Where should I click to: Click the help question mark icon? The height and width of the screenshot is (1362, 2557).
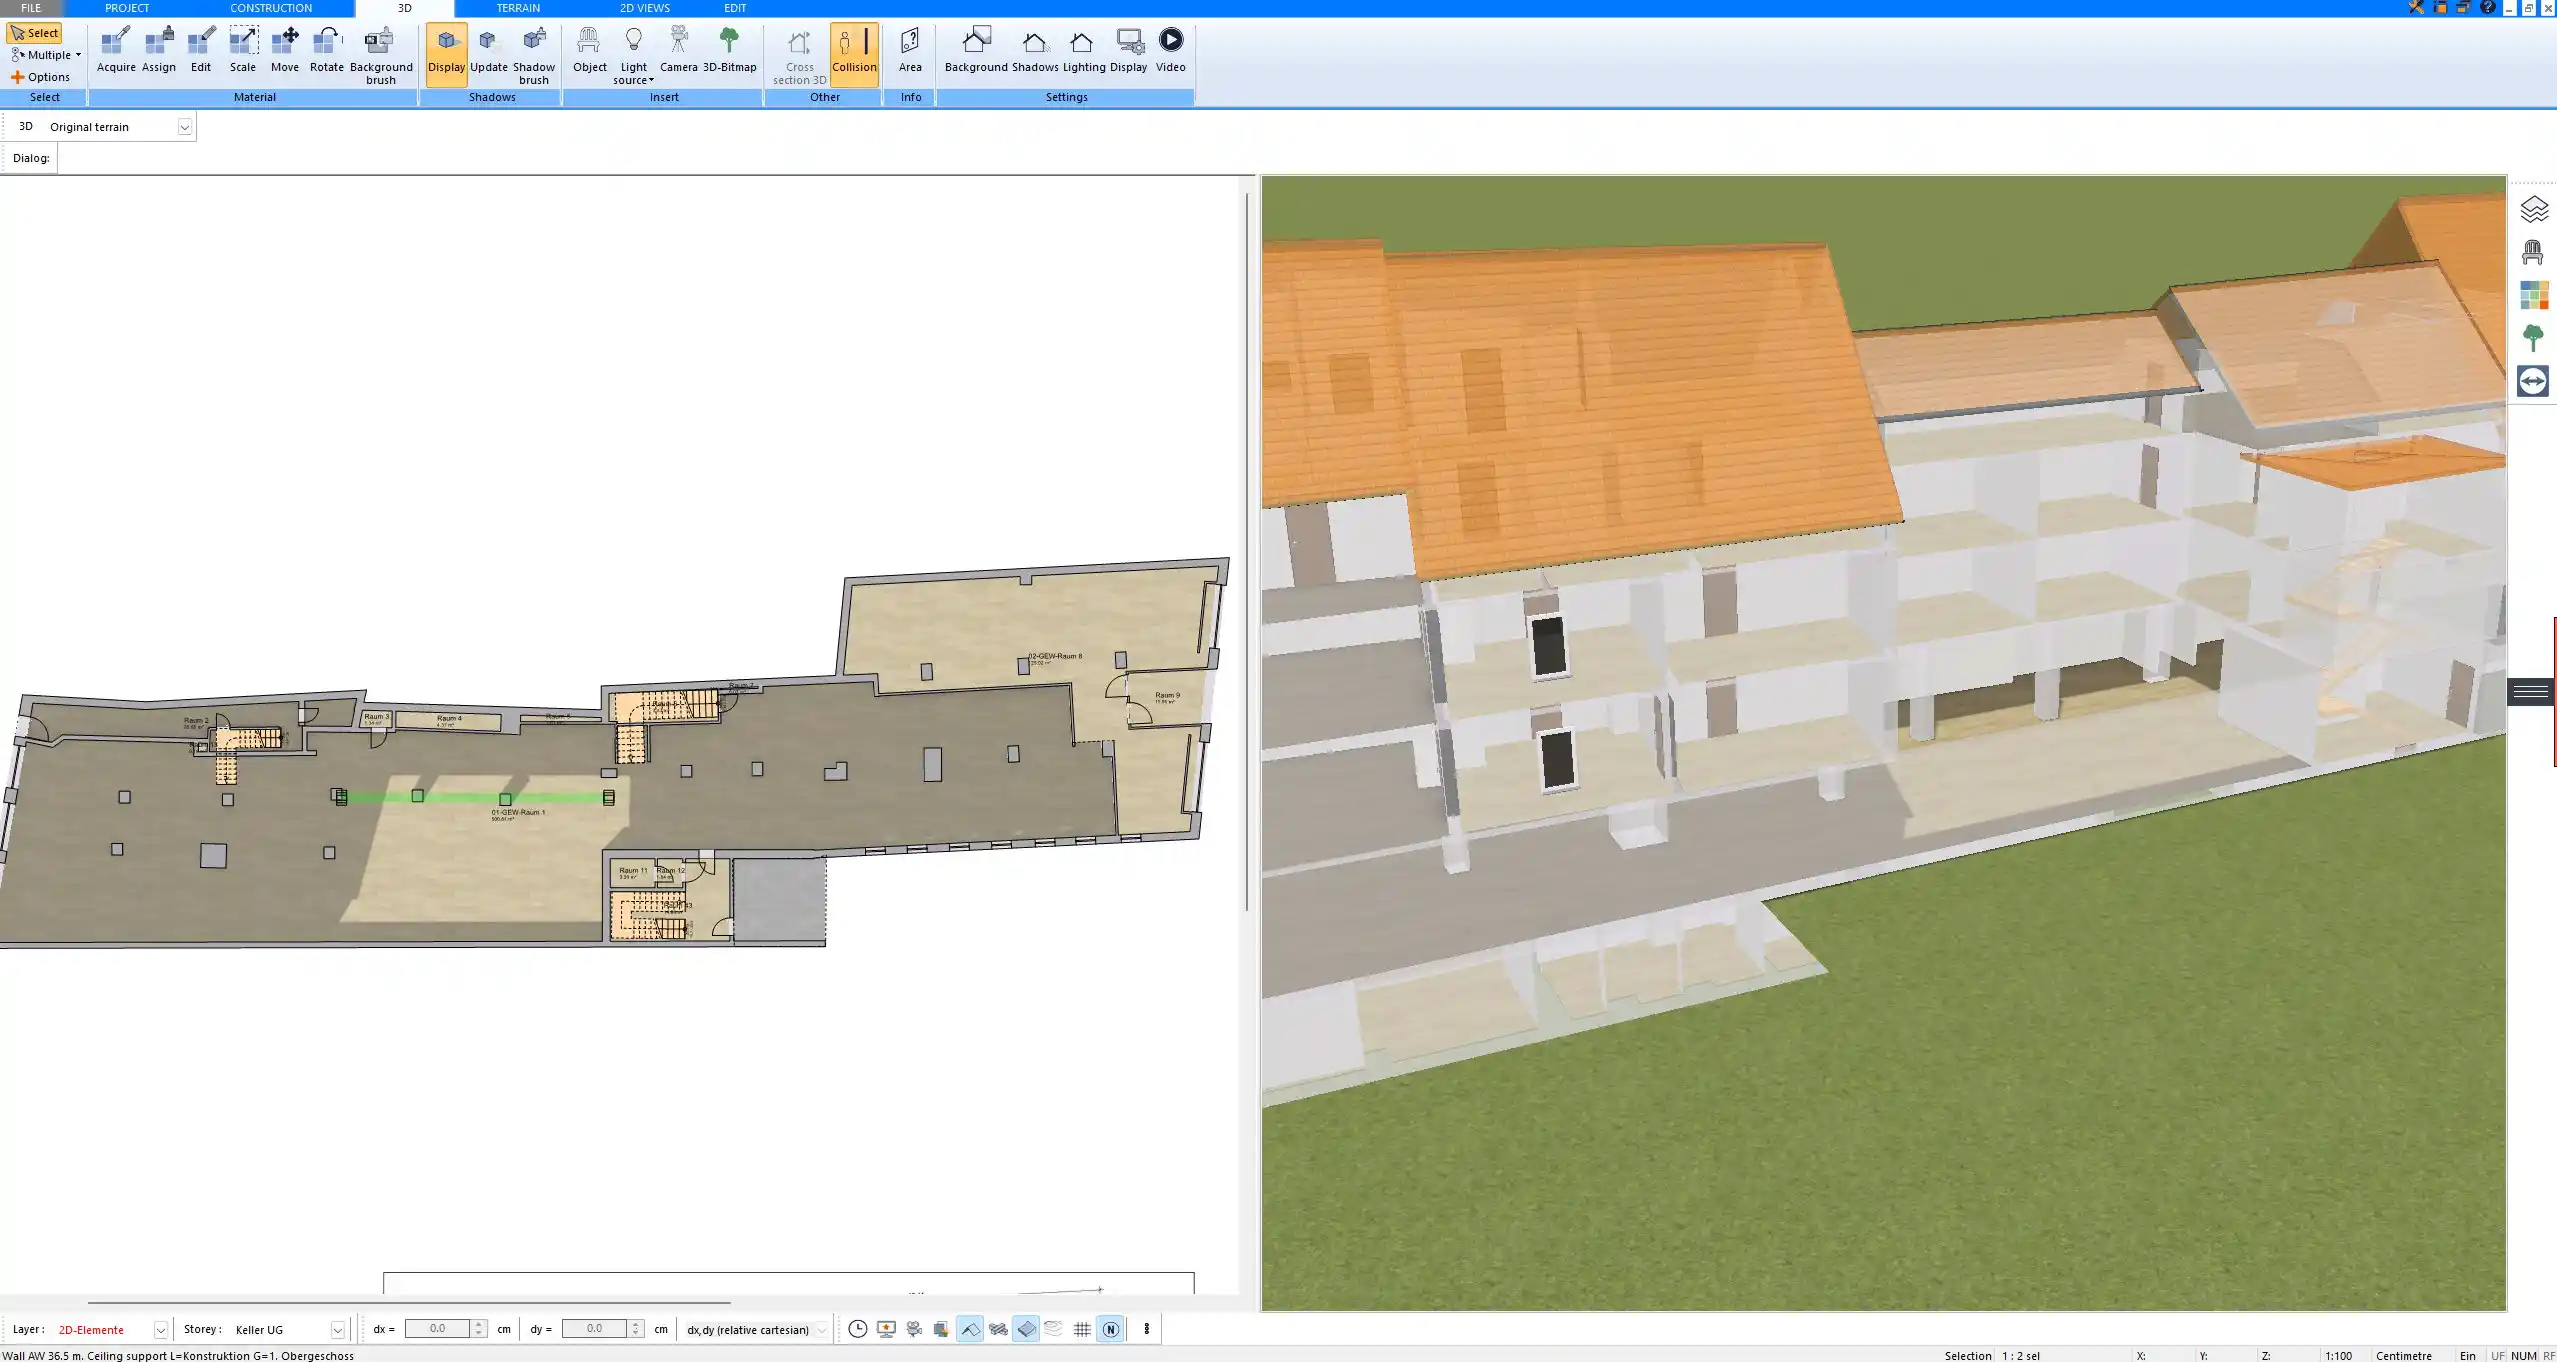(x=2488, y=8)
